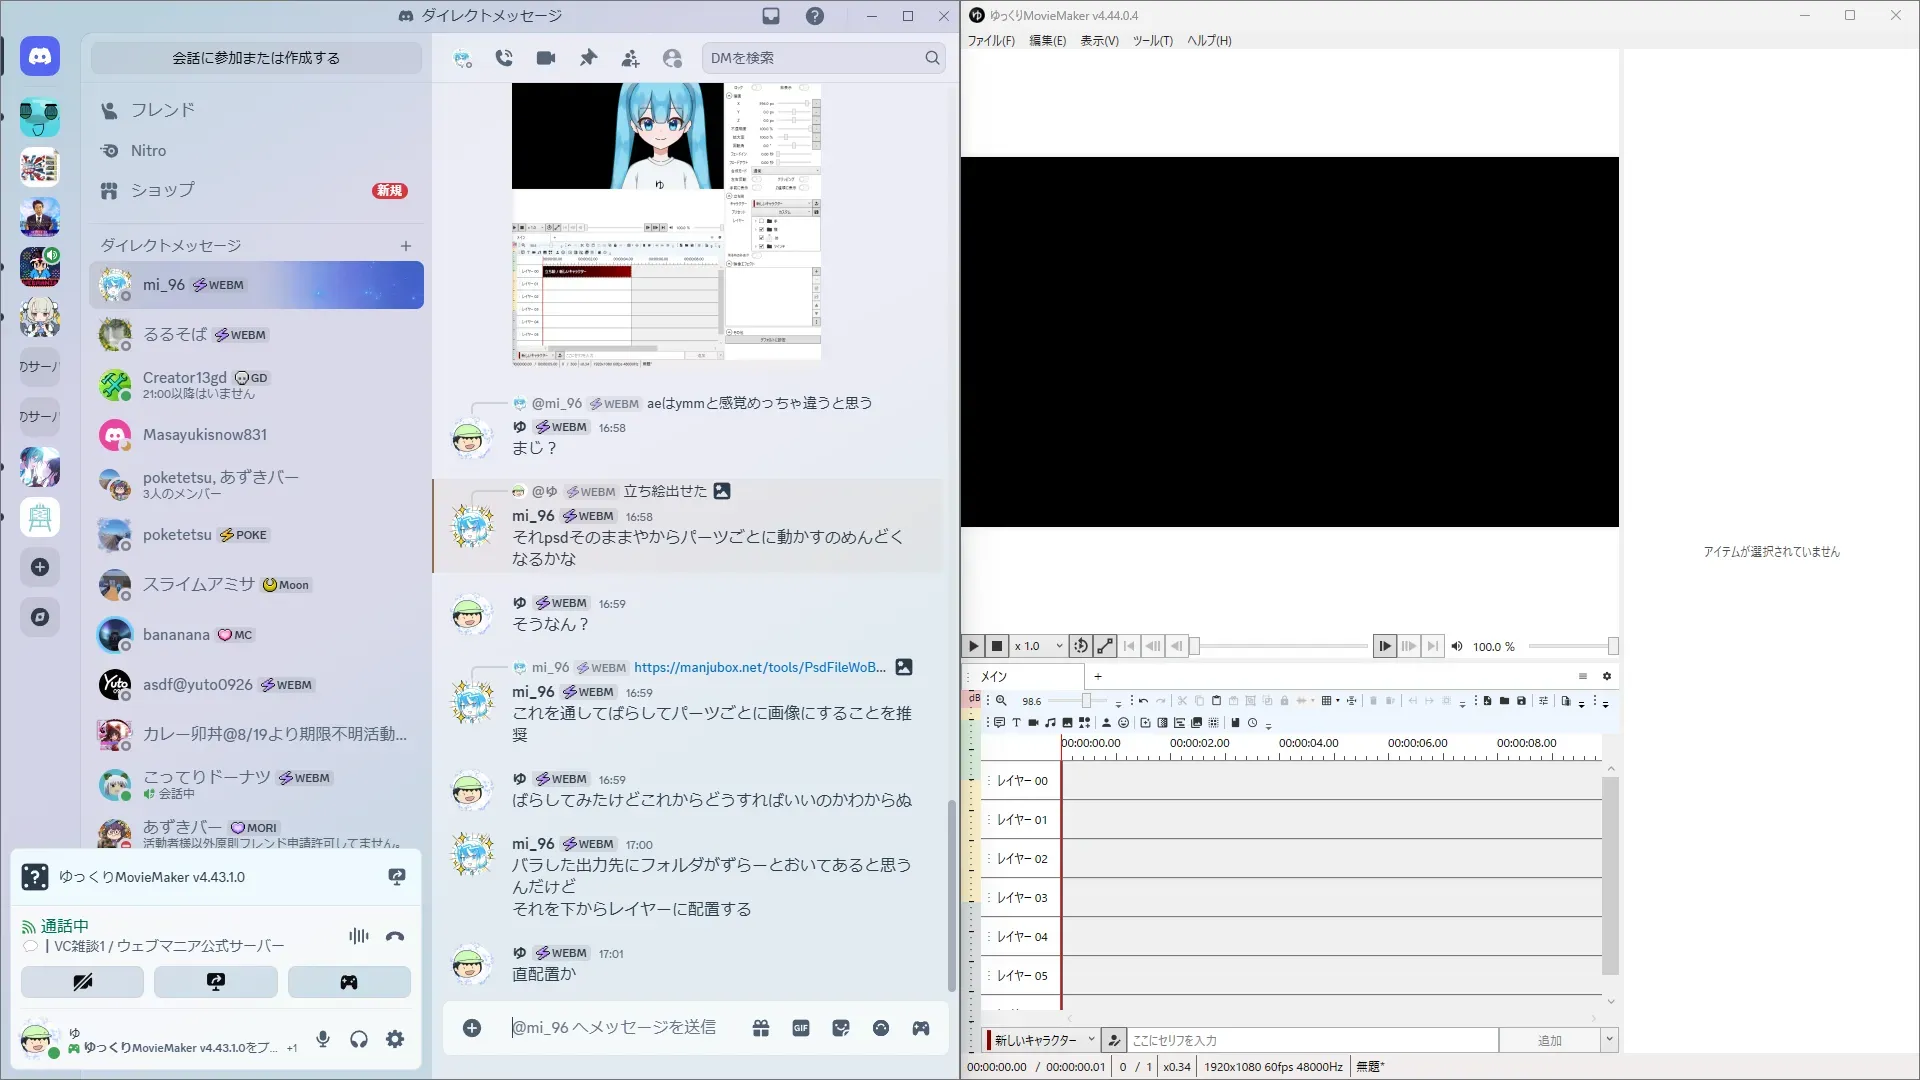Viewport: 1920px width, 1080px height.
Task: Toggle loop playback in YMM
Action: pos(1080,647)
